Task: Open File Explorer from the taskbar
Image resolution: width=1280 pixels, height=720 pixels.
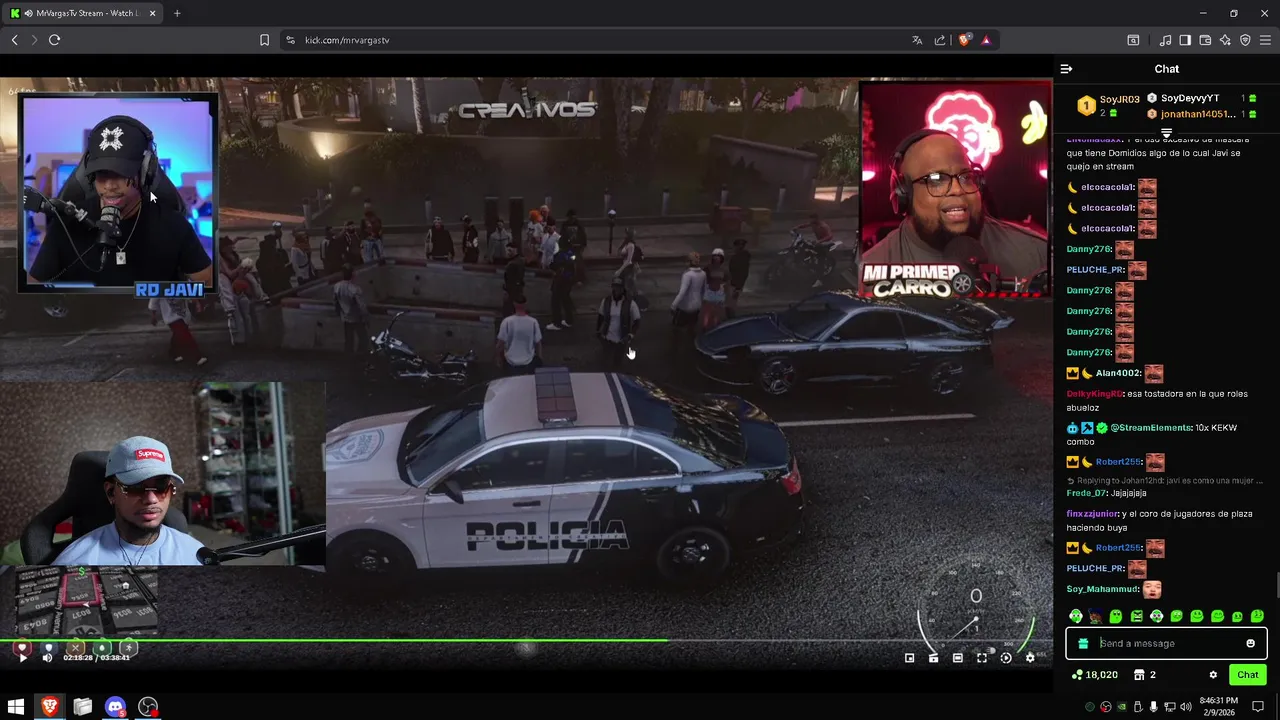Action: (82, 707)
